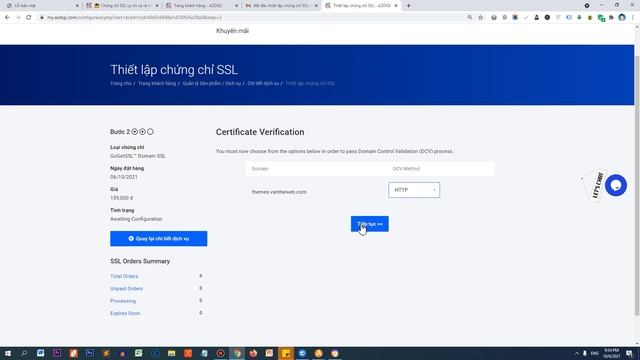
Task: Click the zoom magnifier icon in address bar
Action: click(470, 18)
